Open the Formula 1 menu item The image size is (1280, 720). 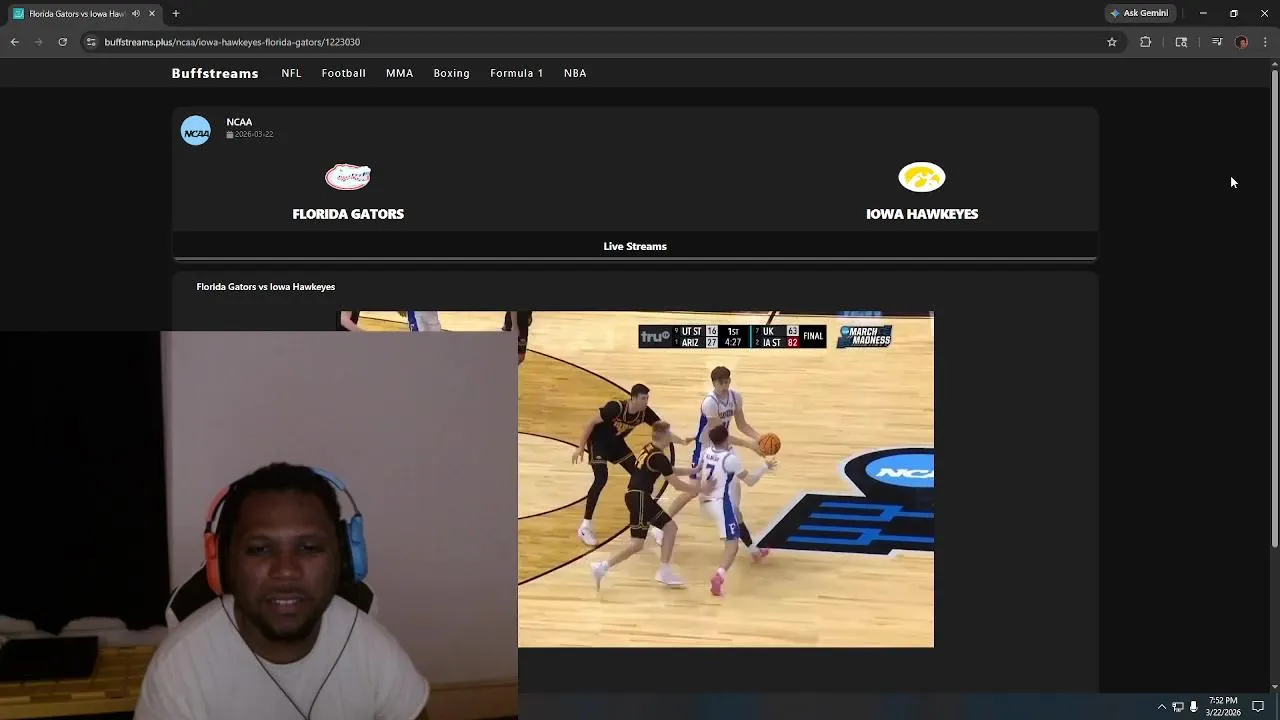pos(517,73)
